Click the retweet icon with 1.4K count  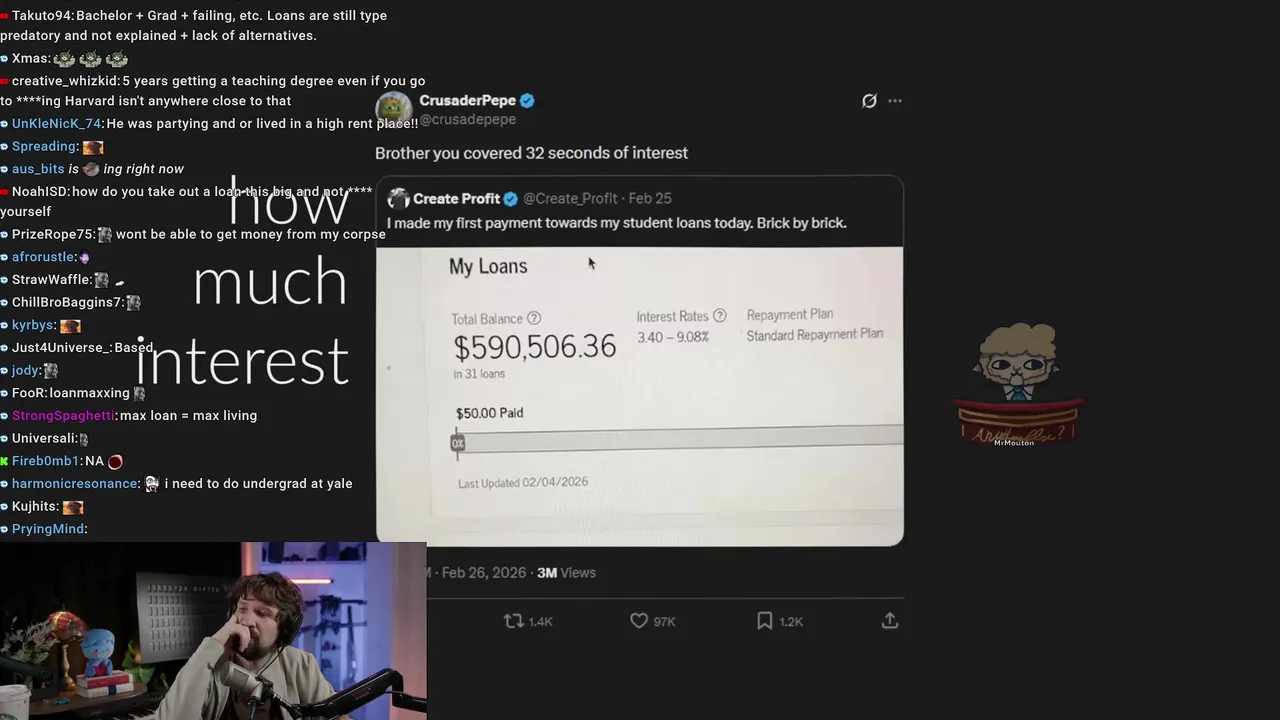pos(513,621)
